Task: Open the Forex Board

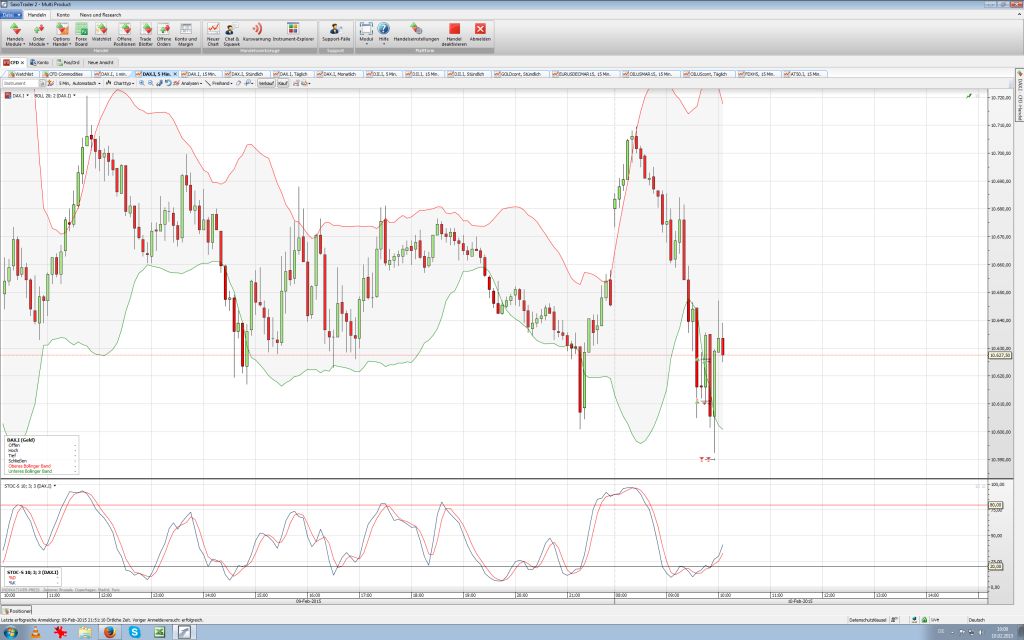Action: (x=80, y=35)
